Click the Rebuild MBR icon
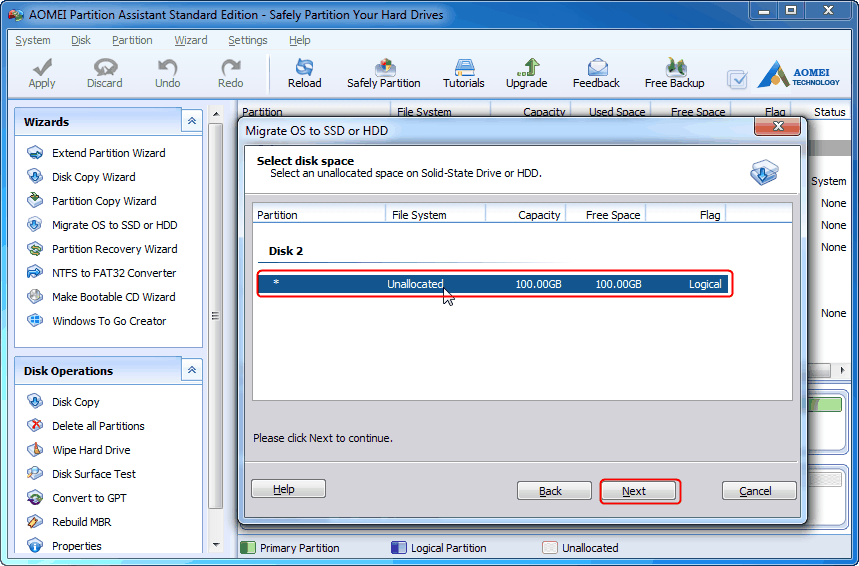The image size is (859, 566). [x=35, y=522]
